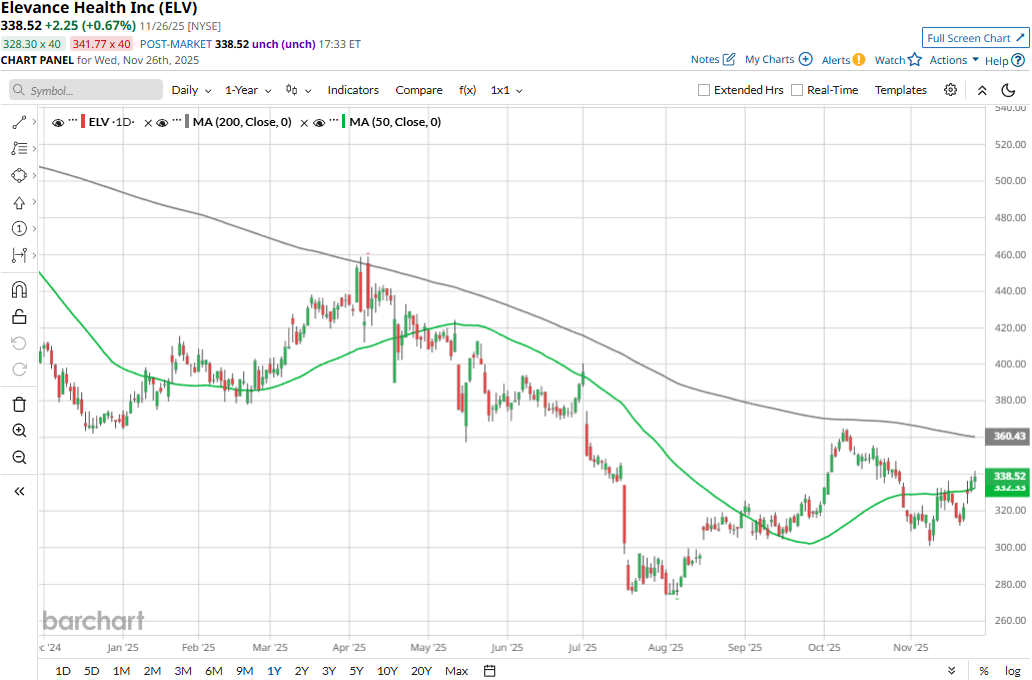Collapse the chart header with up arrows
1032x680 pixels.
(x=981, y=90)
